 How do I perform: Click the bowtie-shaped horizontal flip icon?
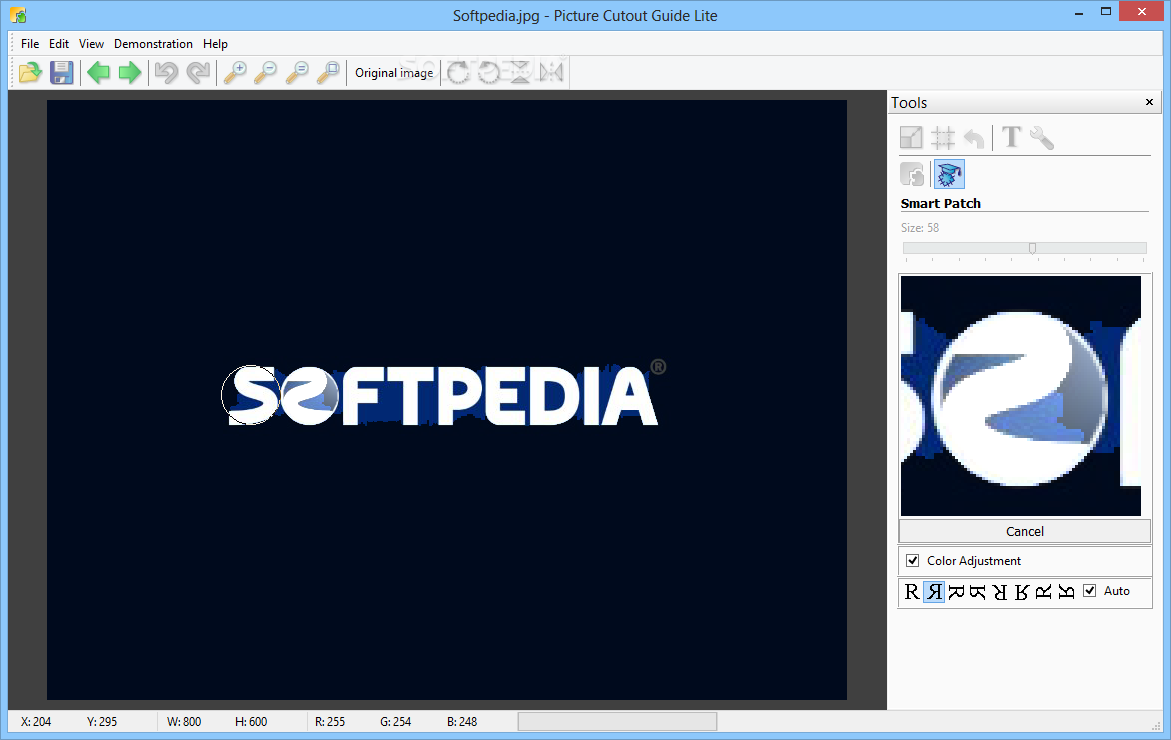click(x=551, y=72)
